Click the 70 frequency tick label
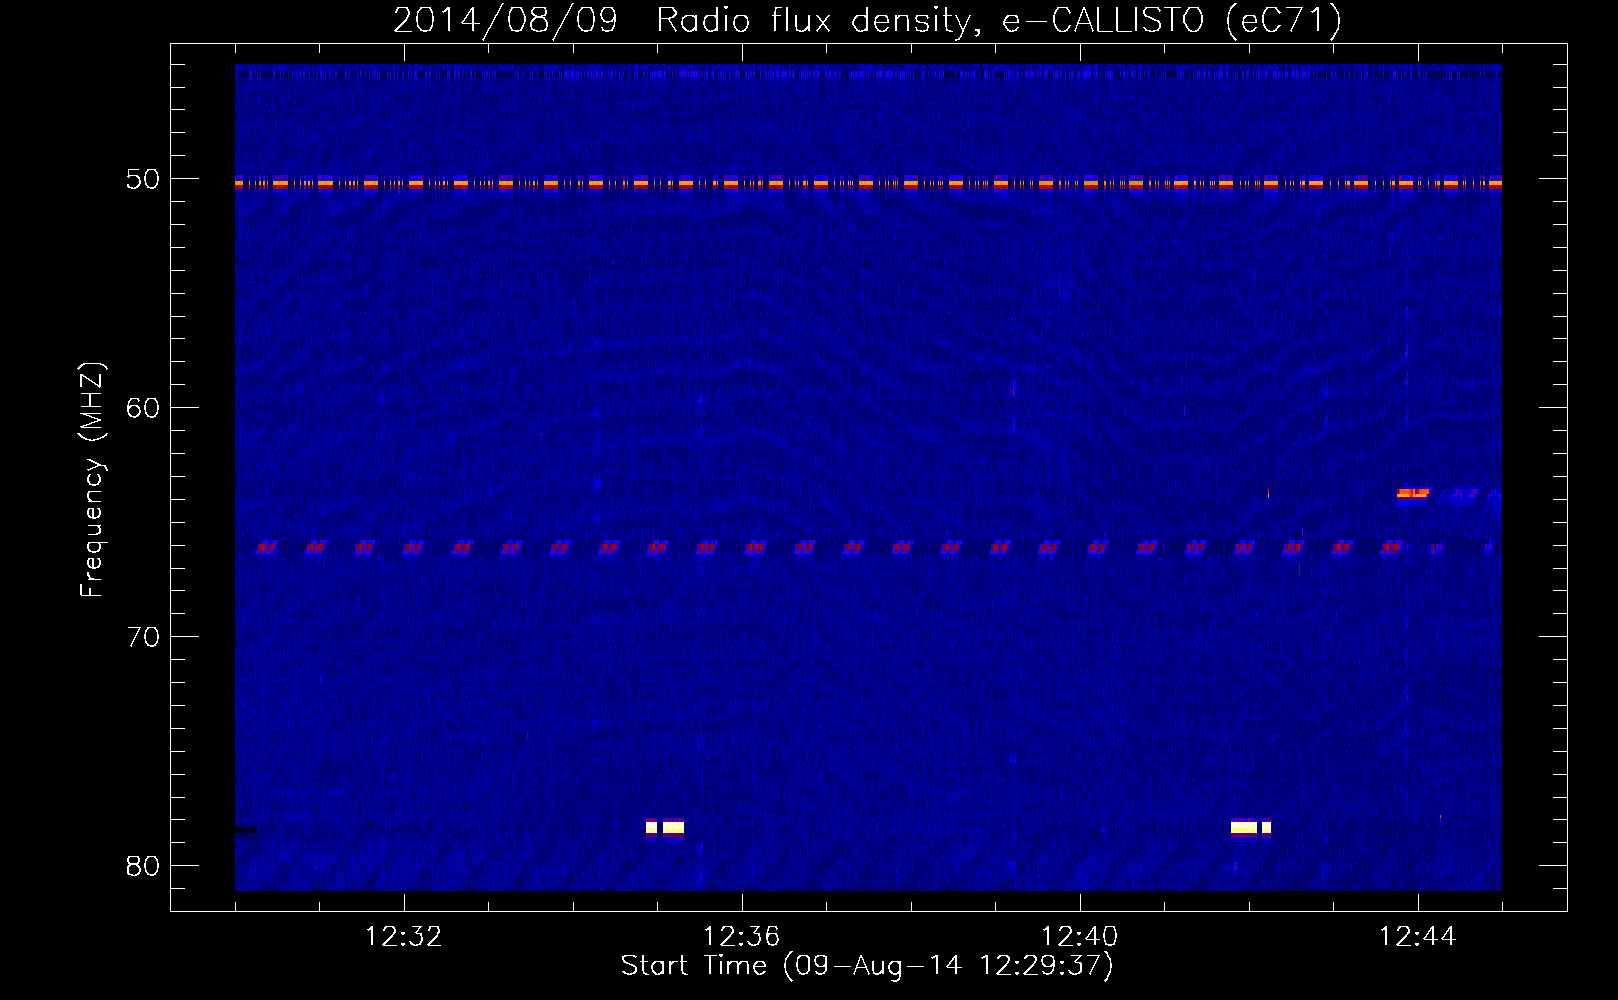The image size is (1618, 1000). coord(143,637)
